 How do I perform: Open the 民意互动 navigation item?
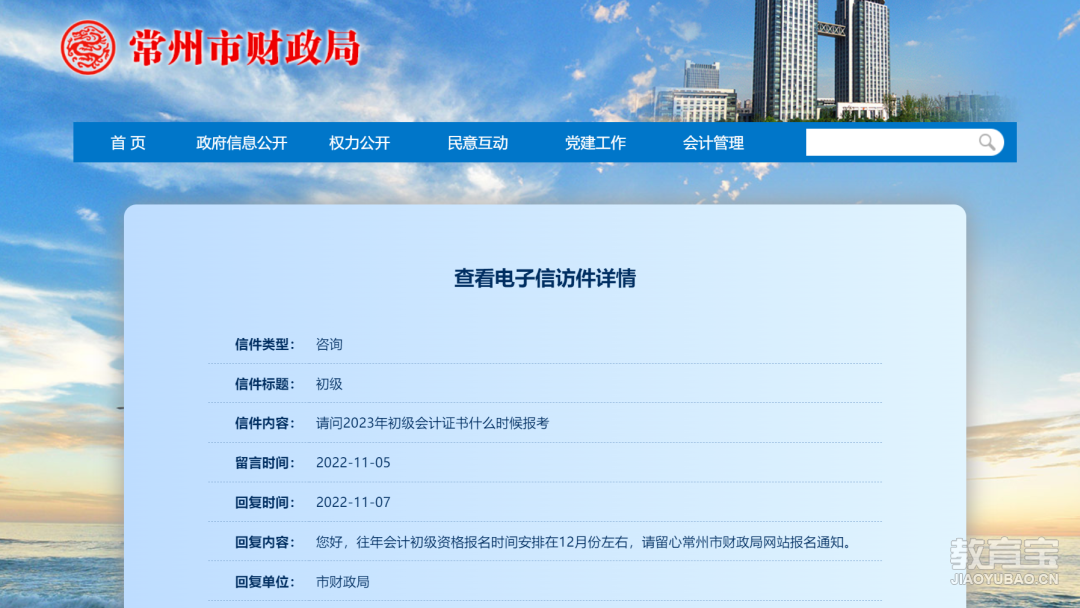(x=477, y=143)
